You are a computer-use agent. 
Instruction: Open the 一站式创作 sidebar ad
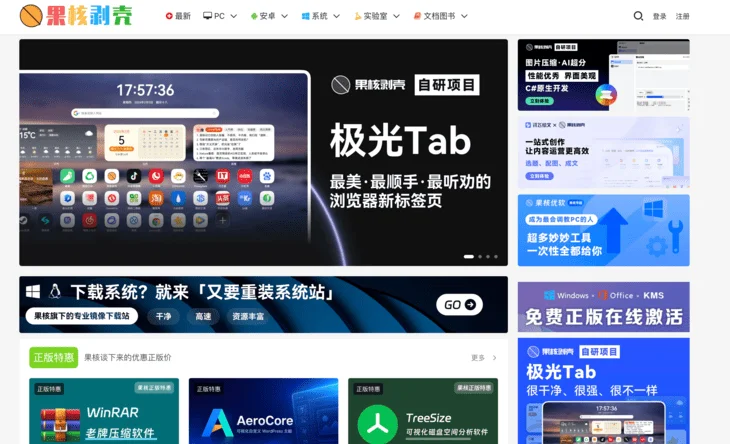[603, 152]
